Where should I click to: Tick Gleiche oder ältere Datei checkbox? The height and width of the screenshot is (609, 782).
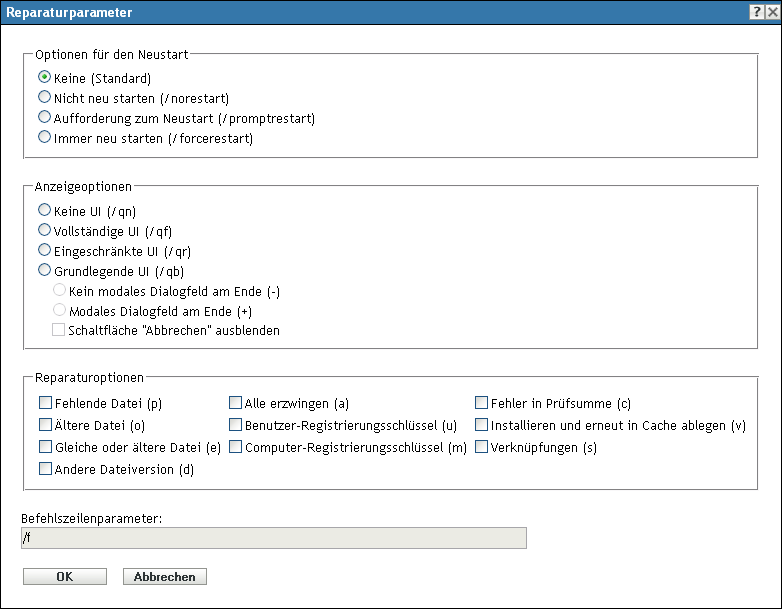tap(45, 447)
